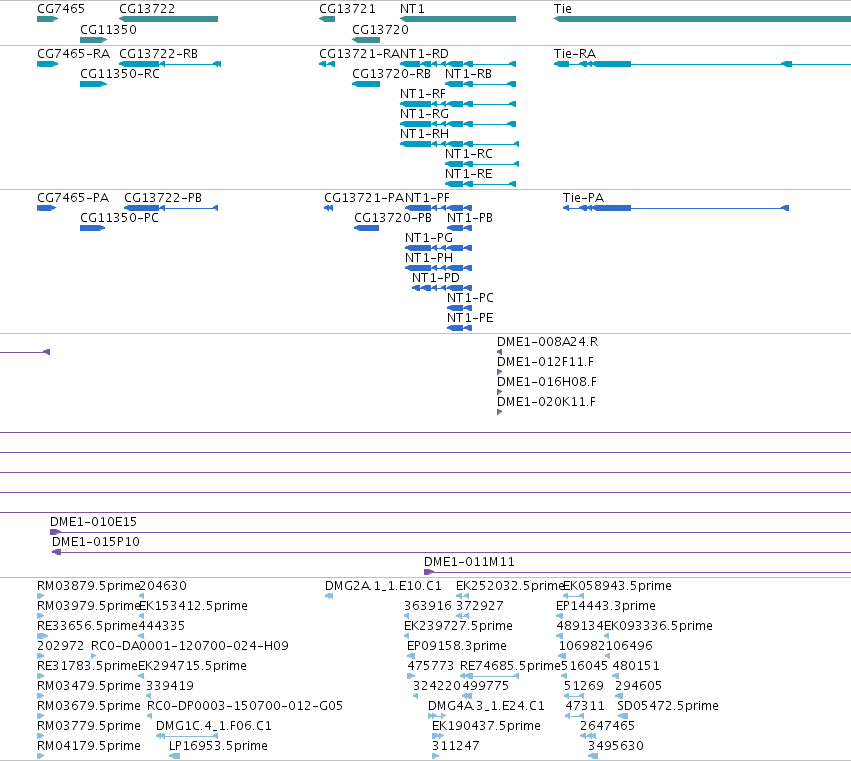851x761 pixels.
Task: Click the DME1-010E15 BAC clone label
Action: pos(93,522)
